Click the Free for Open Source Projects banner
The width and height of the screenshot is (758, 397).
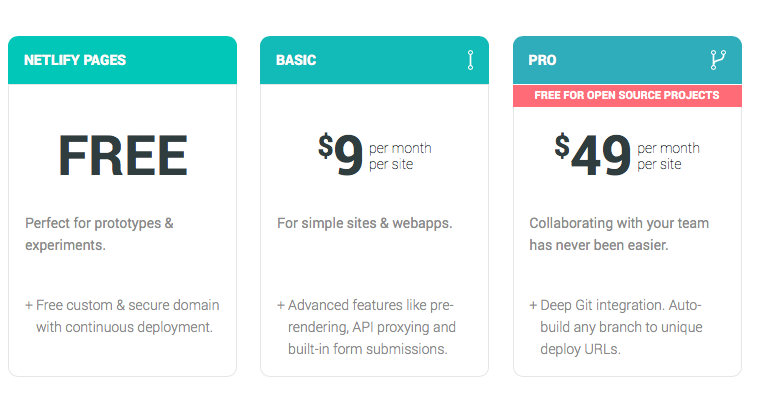(x=627, y=95)
